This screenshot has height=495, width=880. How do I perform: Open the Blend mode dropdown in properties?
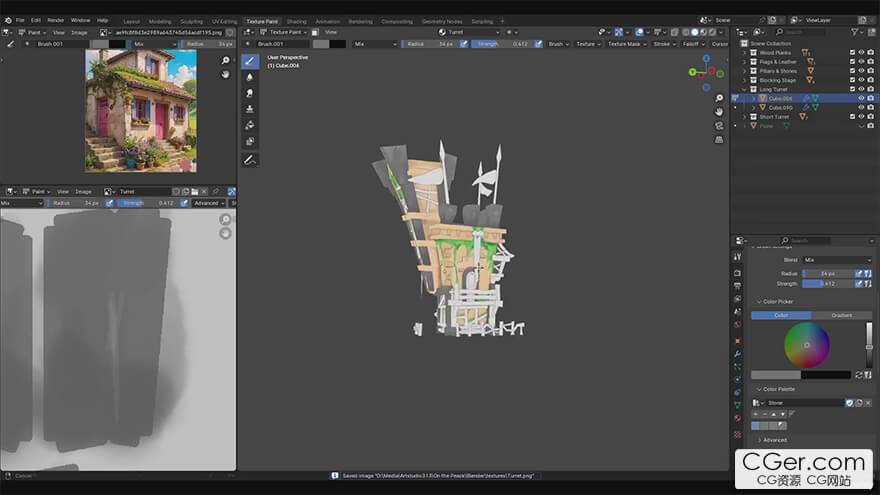pyautogui.click(x=837, y=259)
